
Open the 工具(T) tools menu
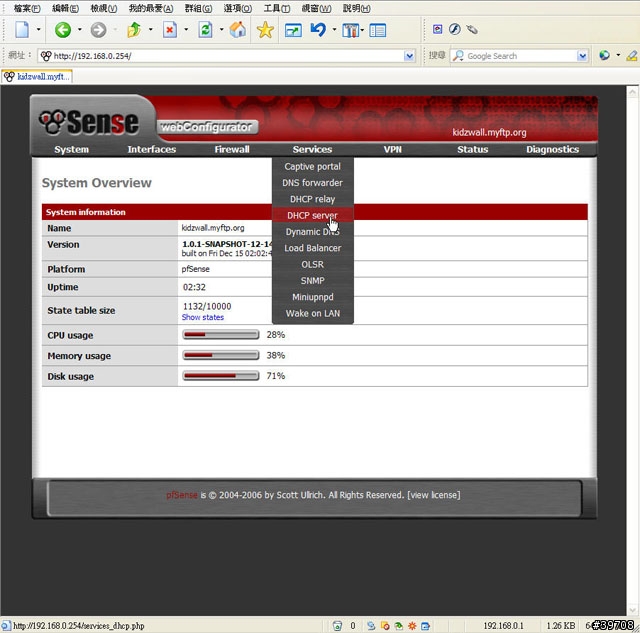276,8
